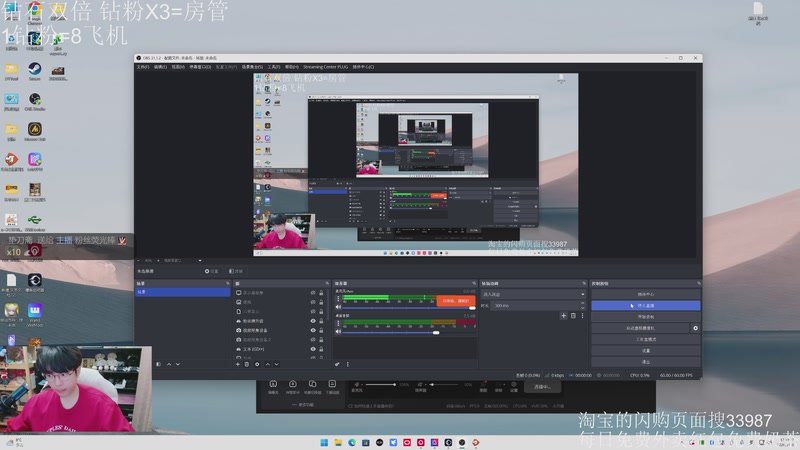Open the 文件(F) menu in OBS
Image resolution: width=800 pixels, height=450 pixels.
143,67
